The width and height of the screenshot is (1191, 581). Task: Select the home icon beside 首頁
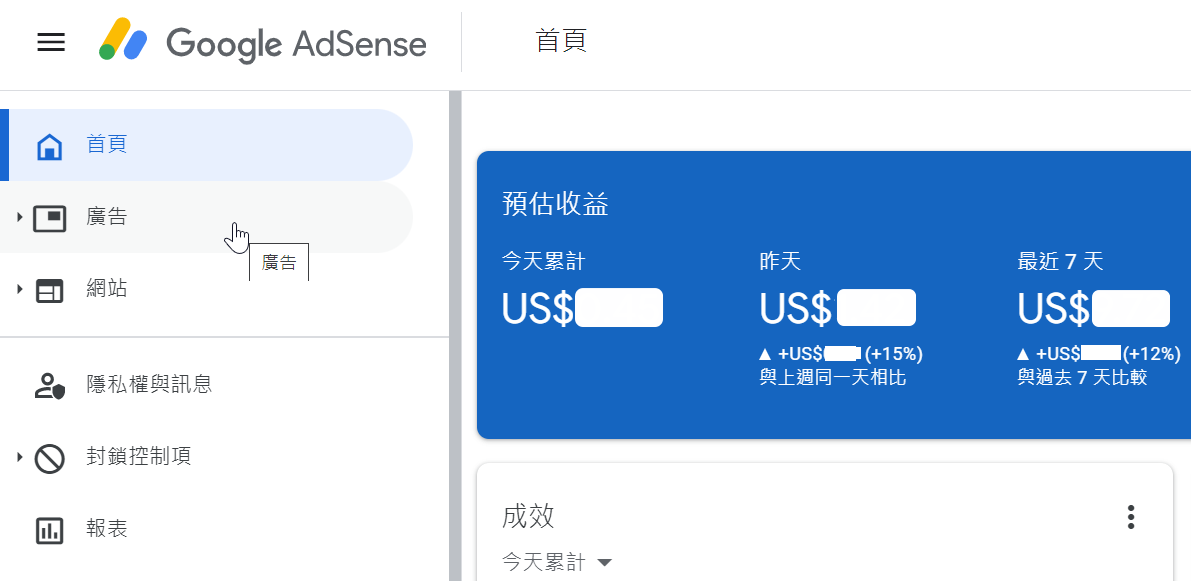pyautogui.click(x=50, y=145)
